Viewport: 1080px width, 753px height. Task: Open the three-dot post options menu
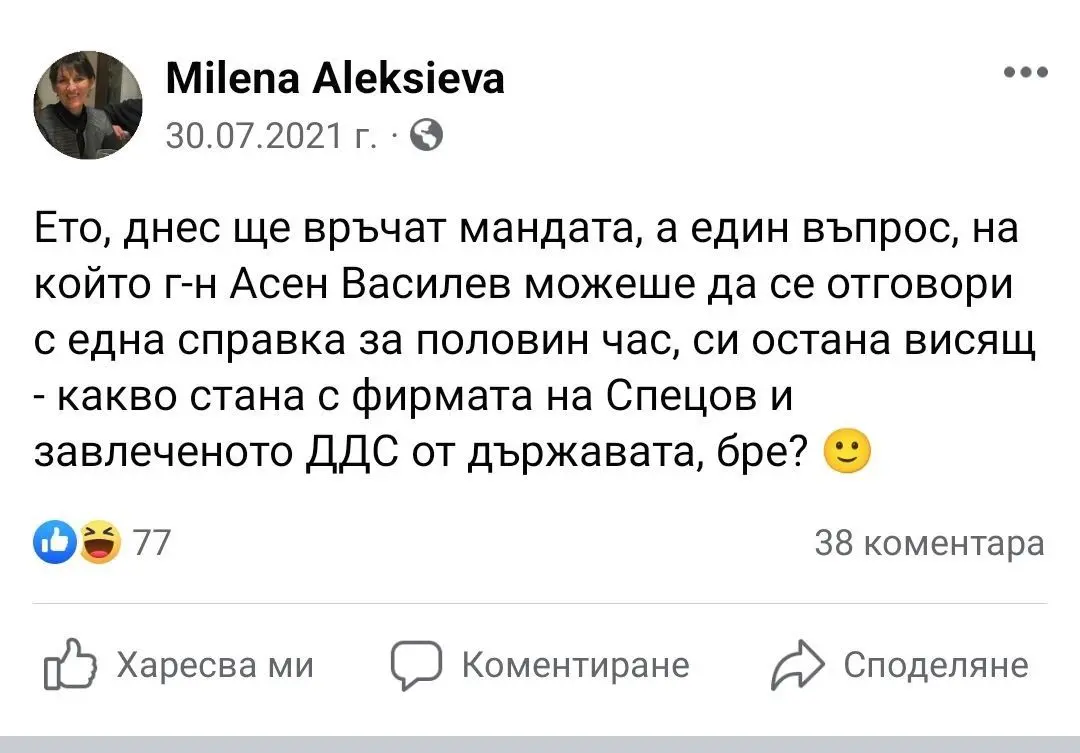(x=1026, y=73)
